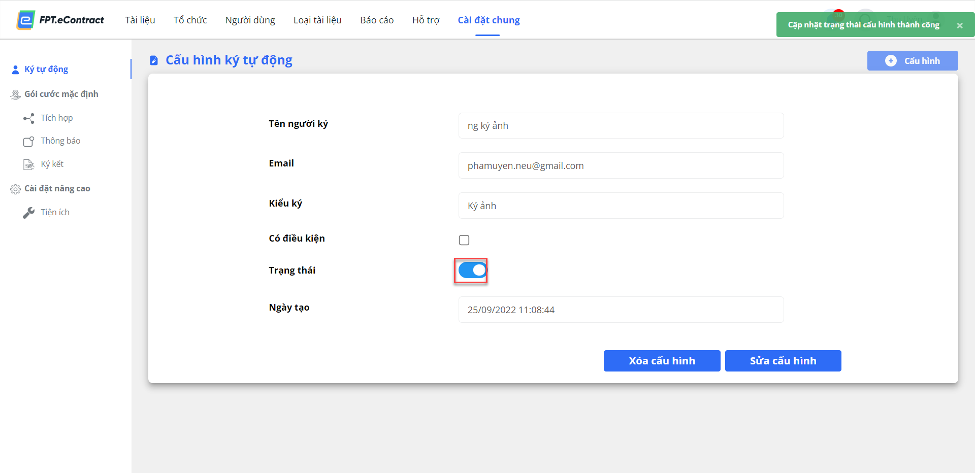Click the Thông báo notification icon
The width and height of the screenshot is (977, 474).
point(28,141)
